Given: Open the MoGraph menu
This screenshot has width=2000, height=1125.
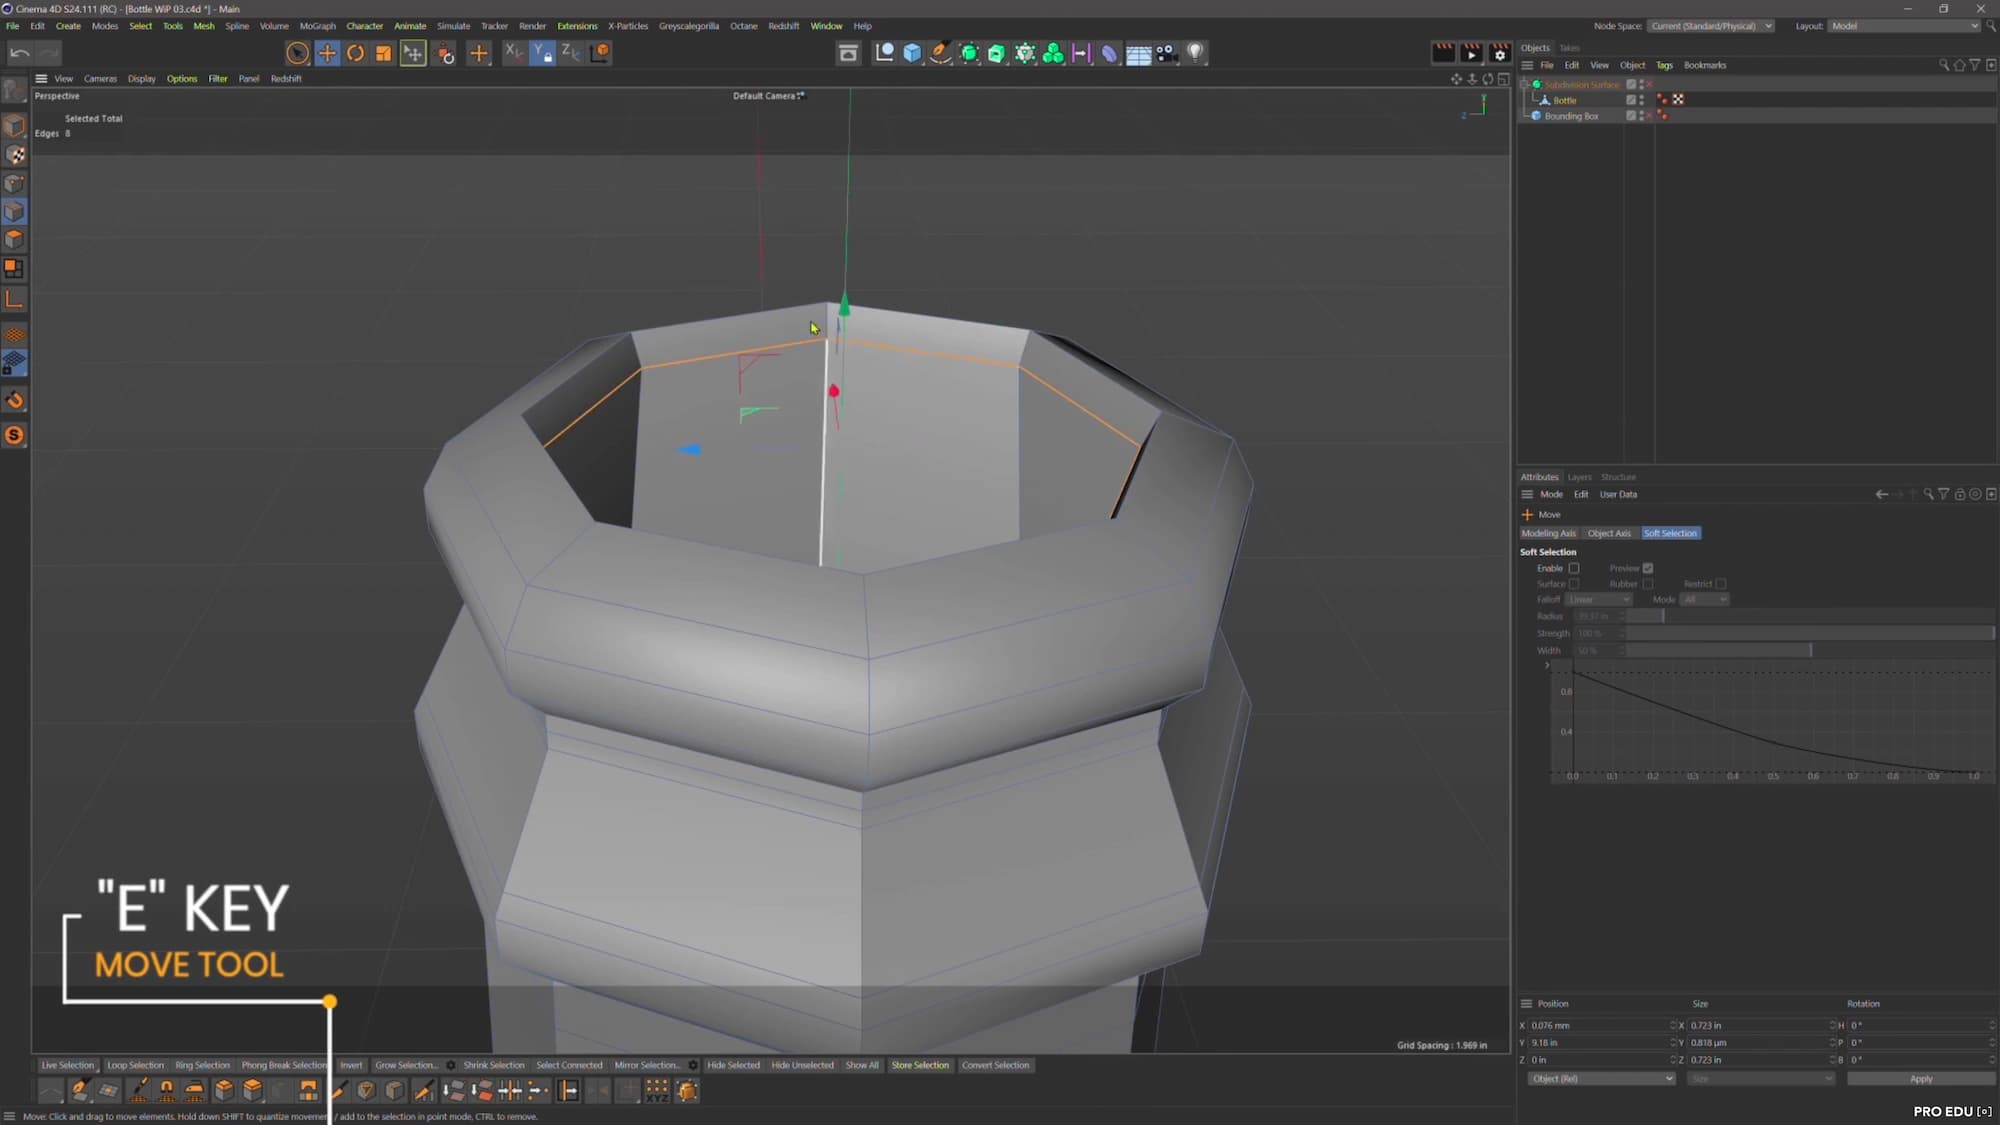Looking at the screenshot, I should click(x=317, y=26).
